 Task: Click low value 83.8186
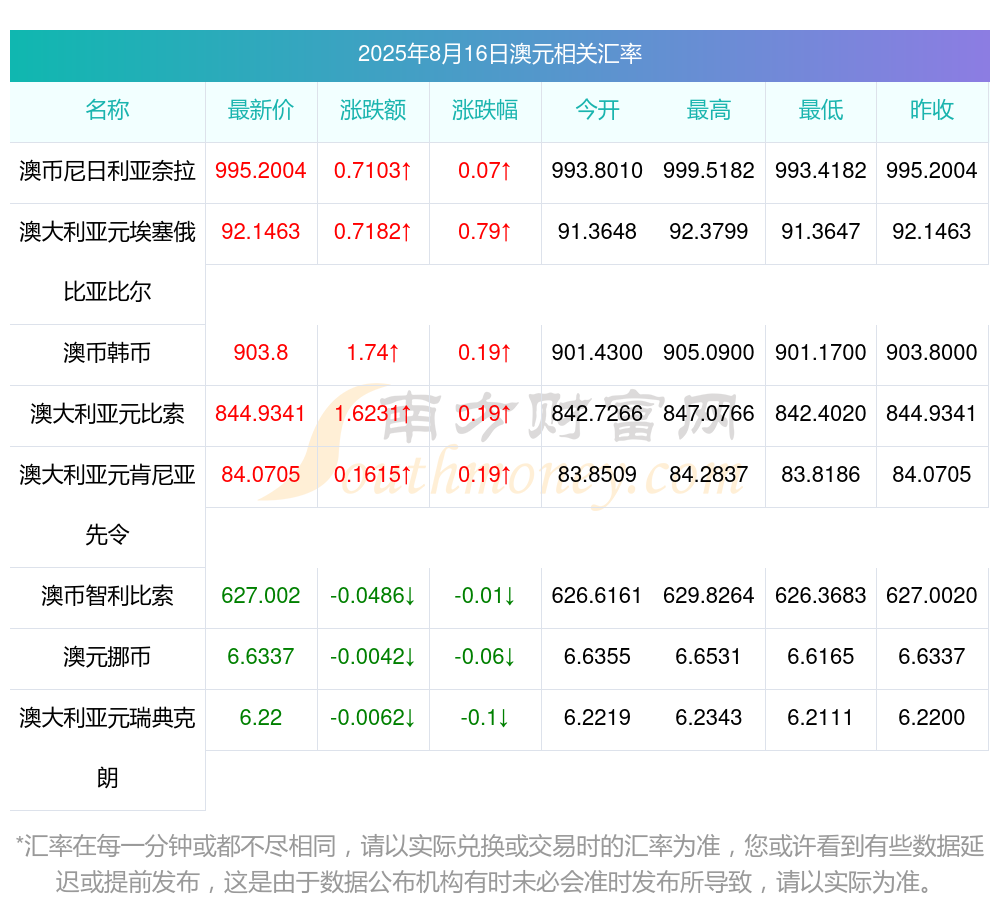point(821,474)
